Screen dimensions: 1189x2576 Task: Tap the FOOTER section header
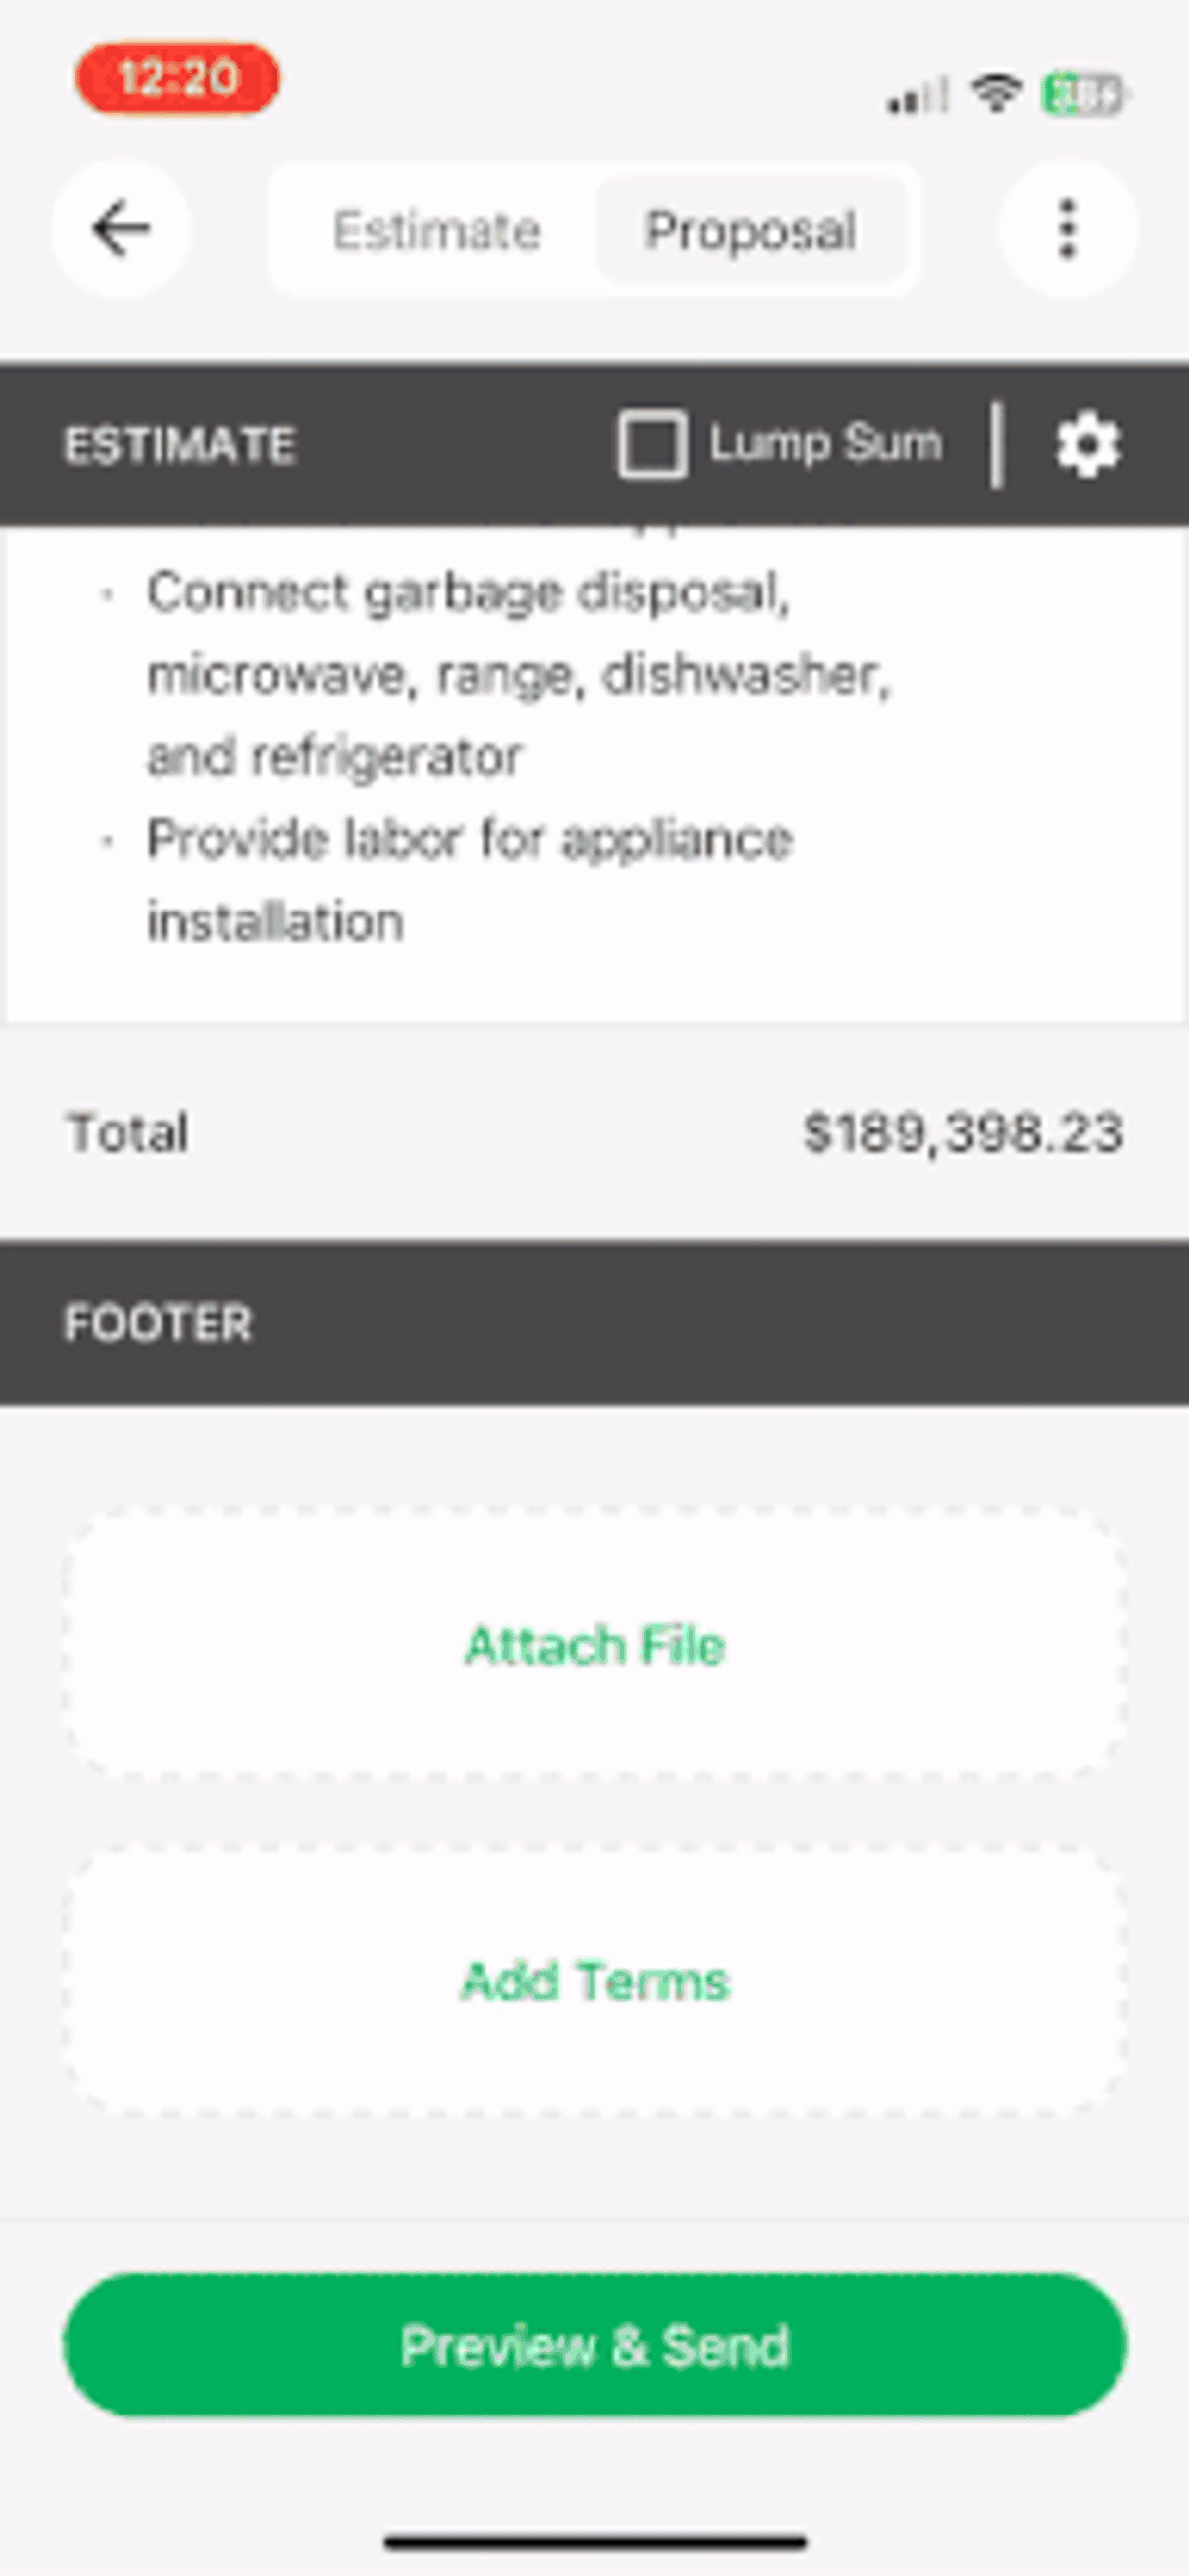[158, 1322]
